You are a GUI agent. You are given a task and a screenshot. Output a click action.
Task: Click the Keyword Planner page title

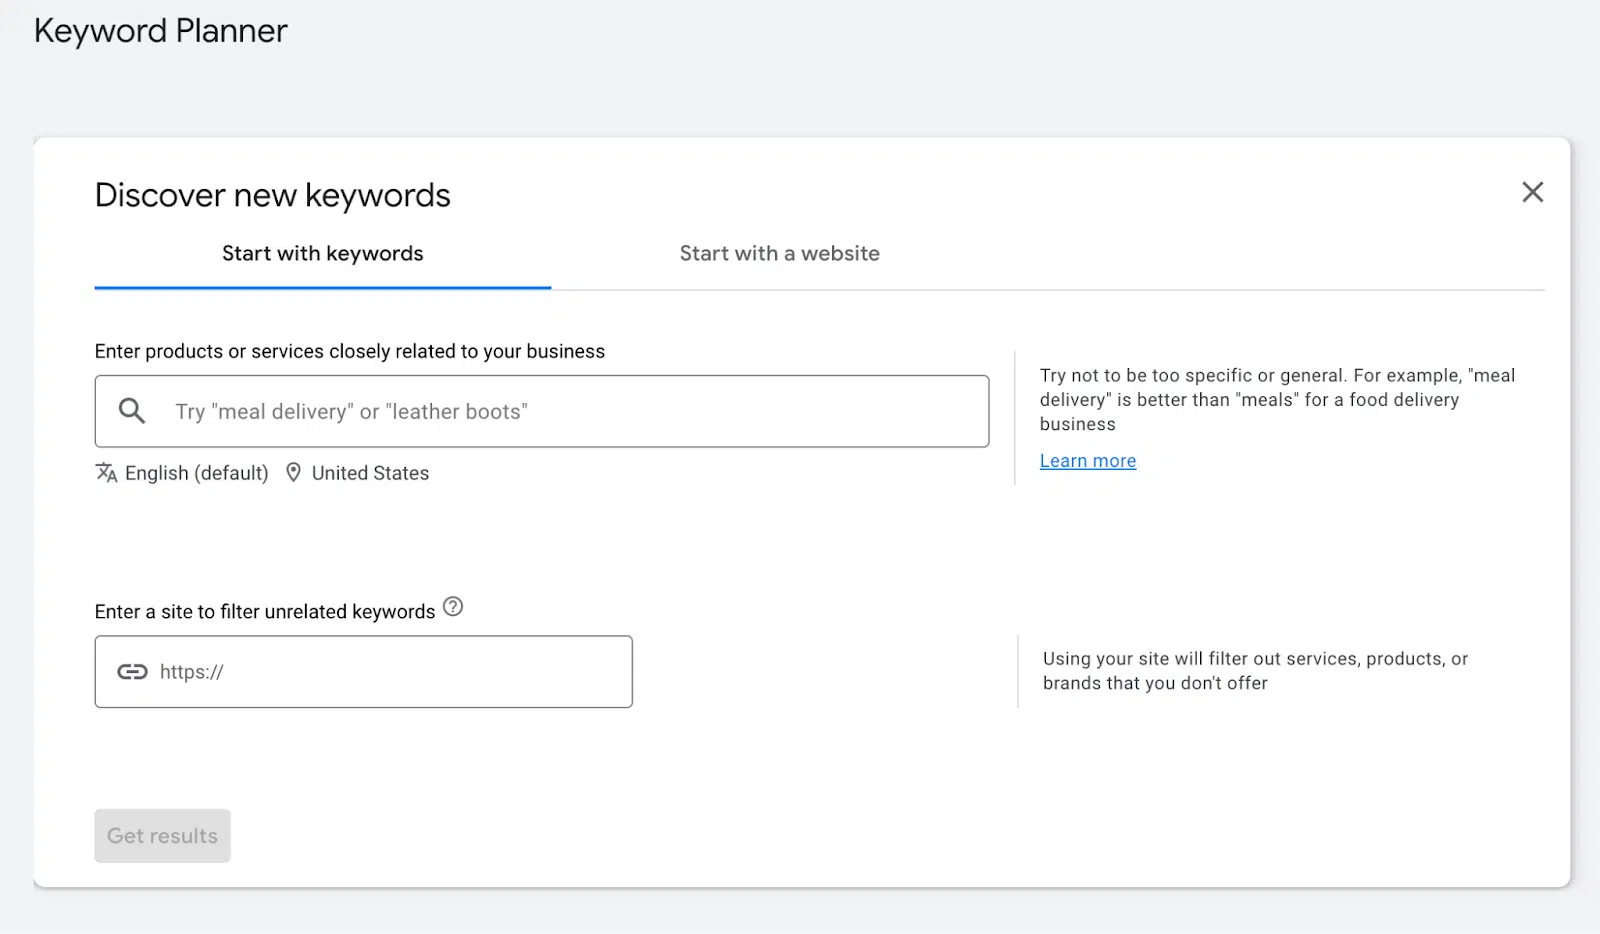coord(161,31)
